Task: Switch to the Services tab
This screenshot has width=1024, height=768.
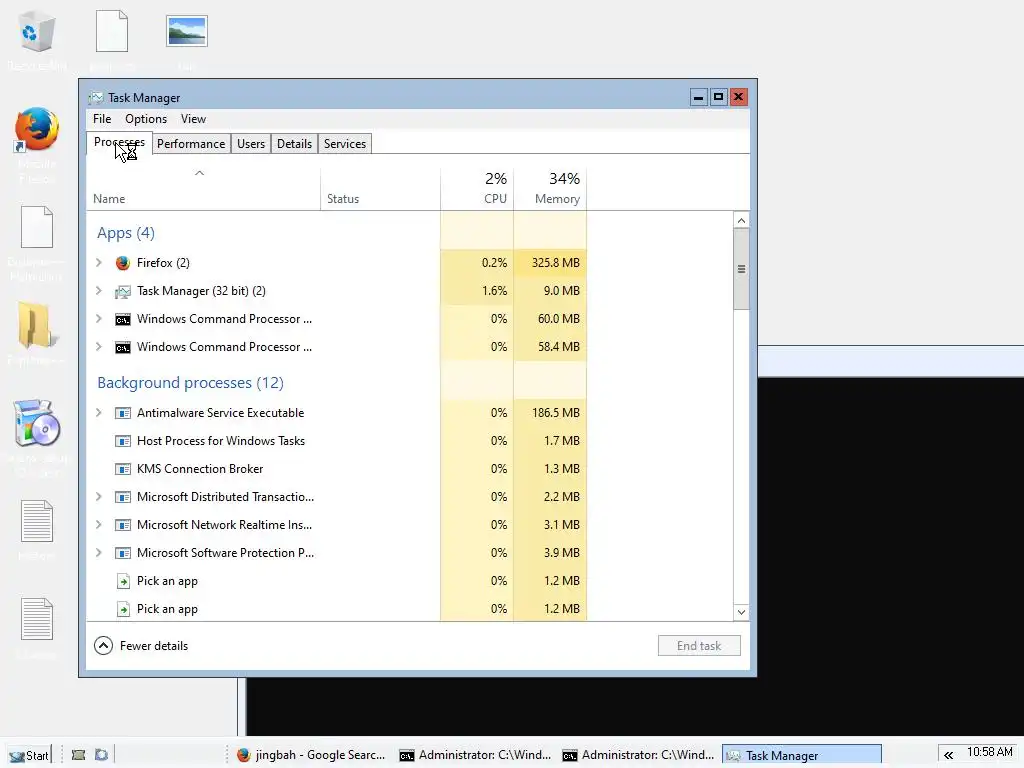Action: point(345,144)
